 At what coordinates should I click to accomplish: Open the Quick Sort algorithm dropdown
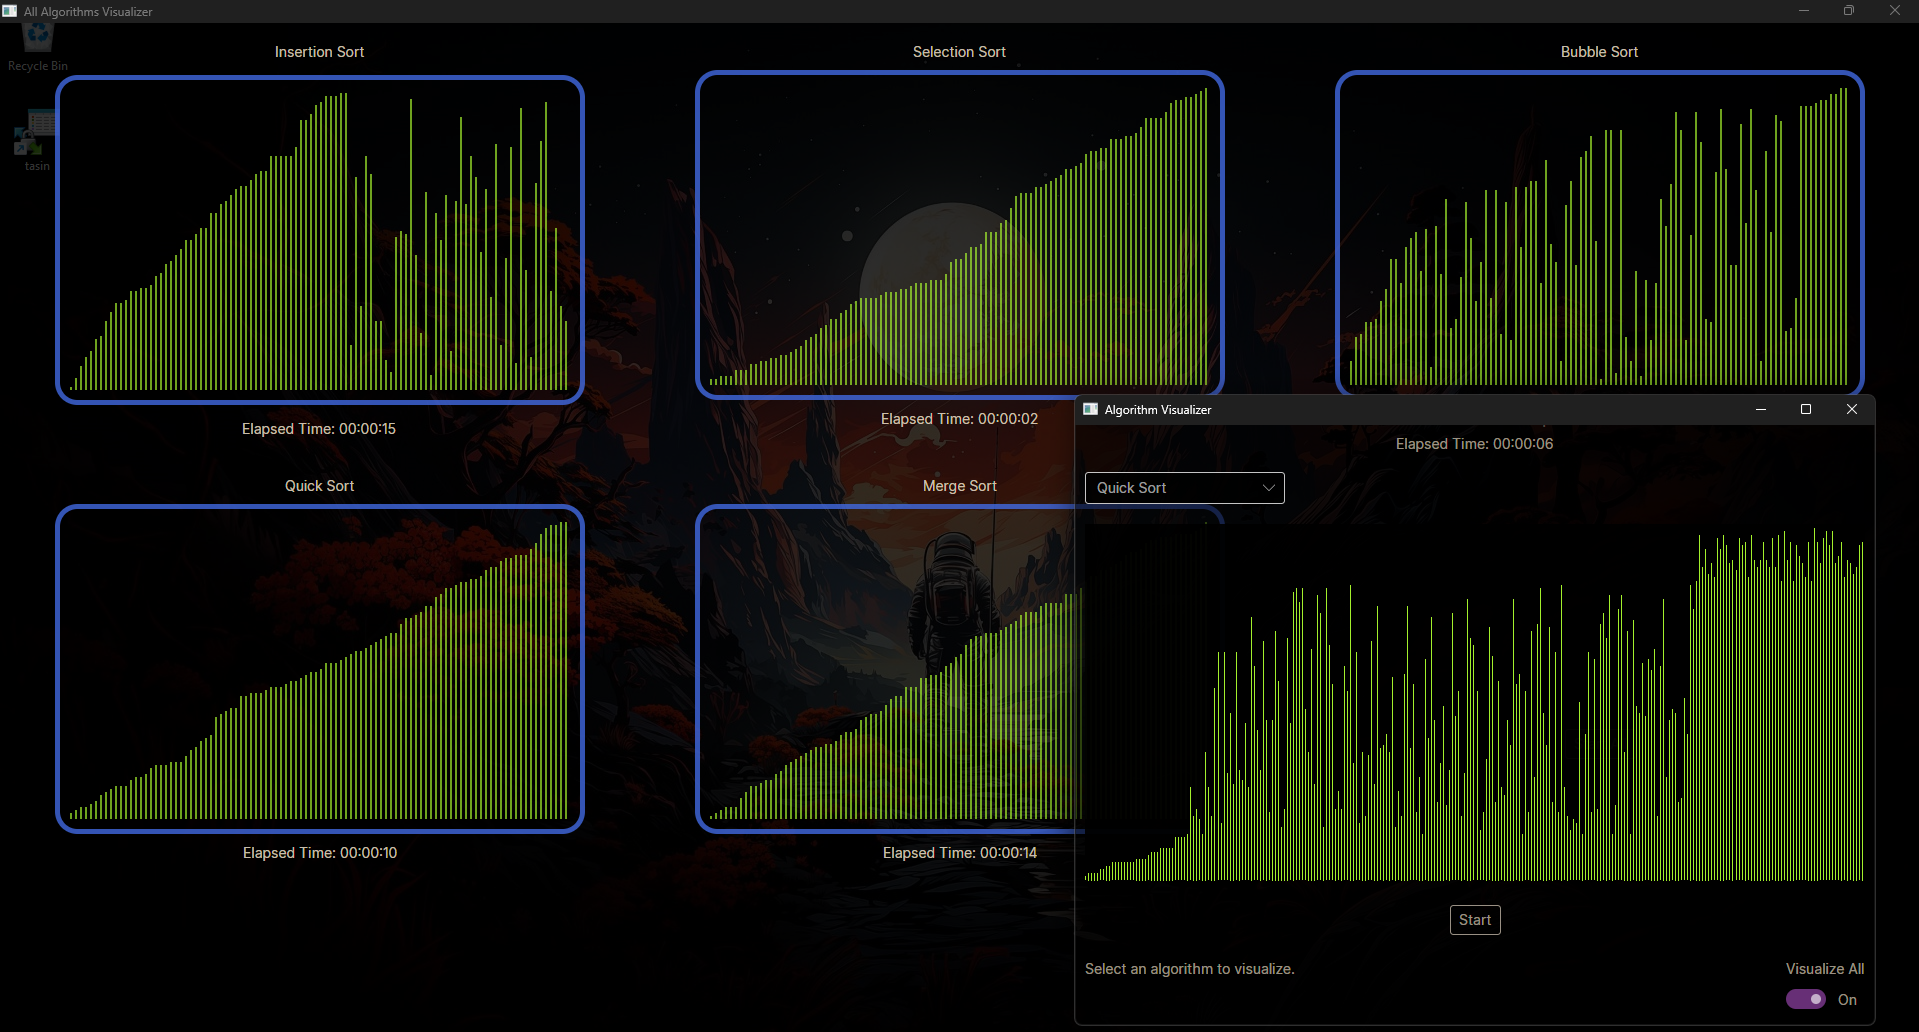coord(1184,488)
